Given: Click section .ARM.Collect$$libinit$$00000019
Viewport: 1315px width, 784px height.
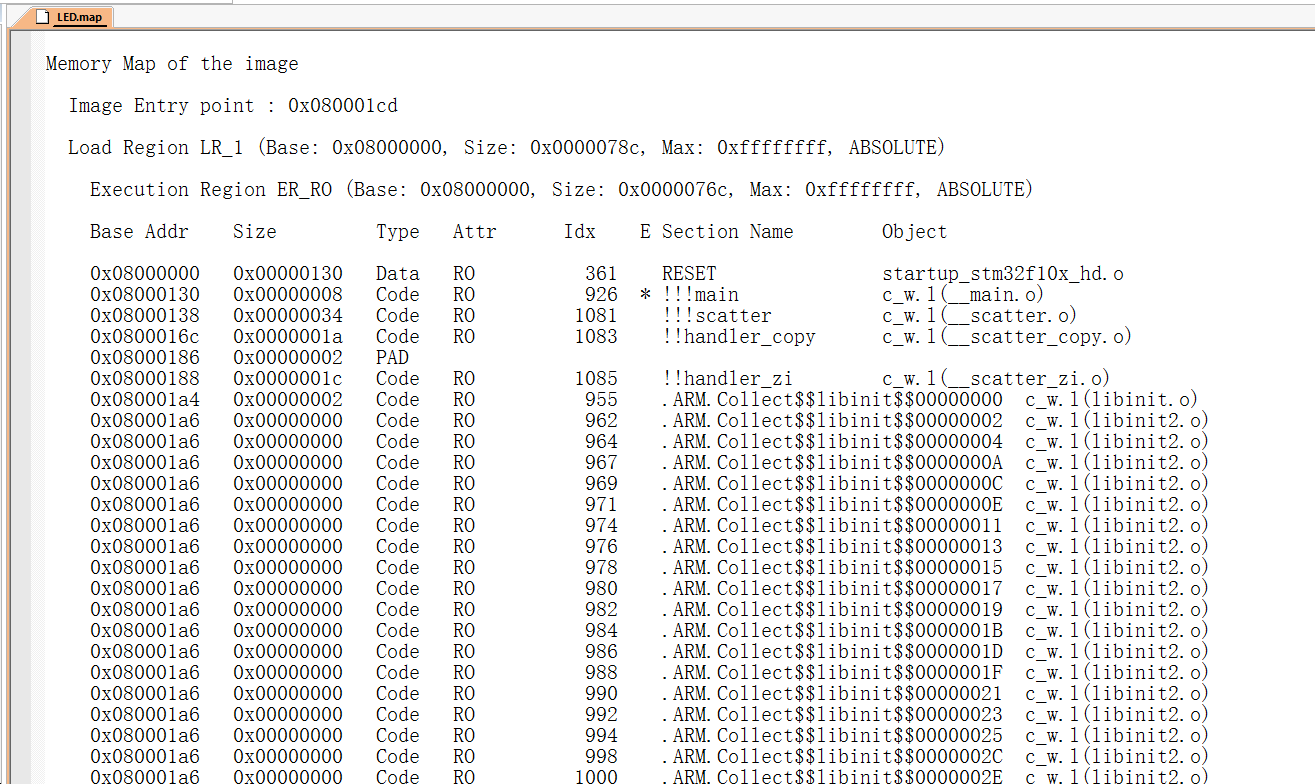Looking at the screenshot, I should (832, 610).
